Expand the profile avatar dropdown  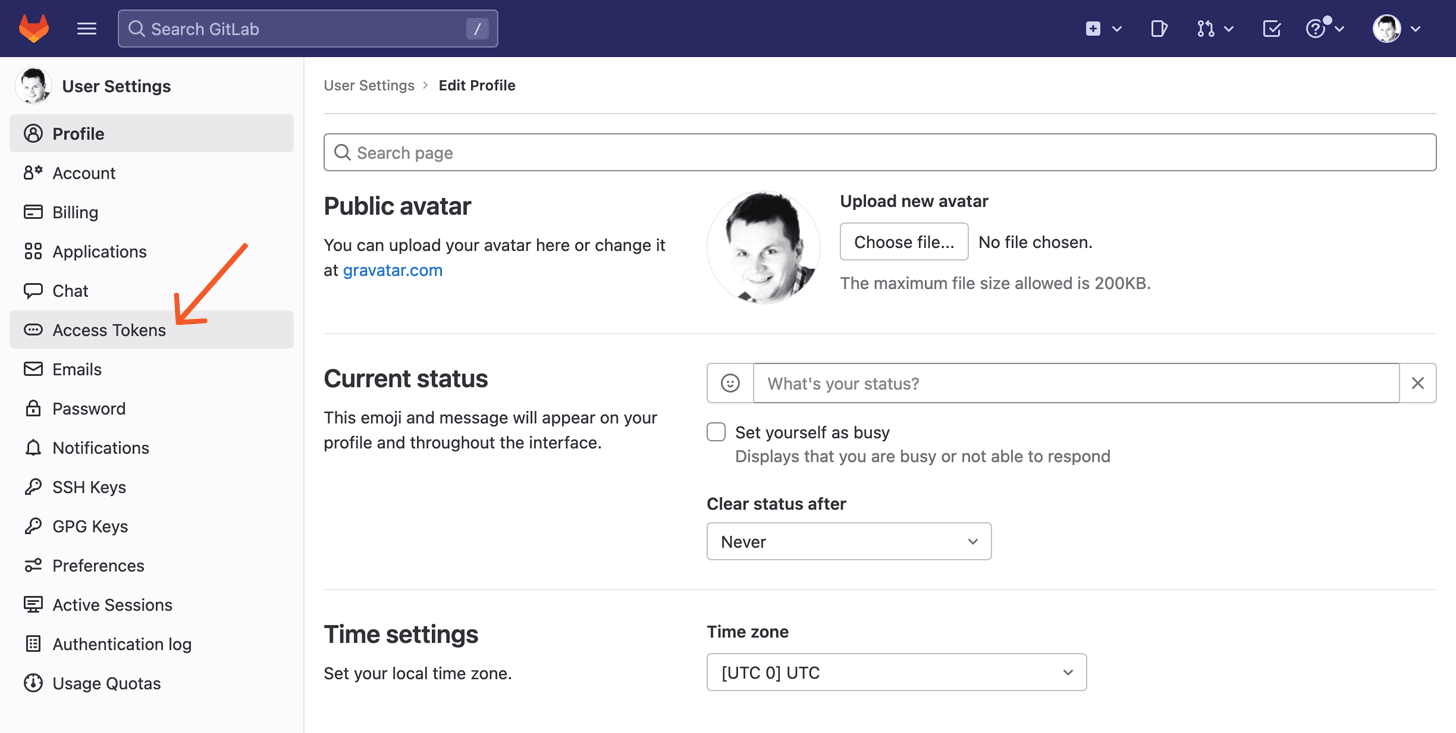tap(1397, 28)
